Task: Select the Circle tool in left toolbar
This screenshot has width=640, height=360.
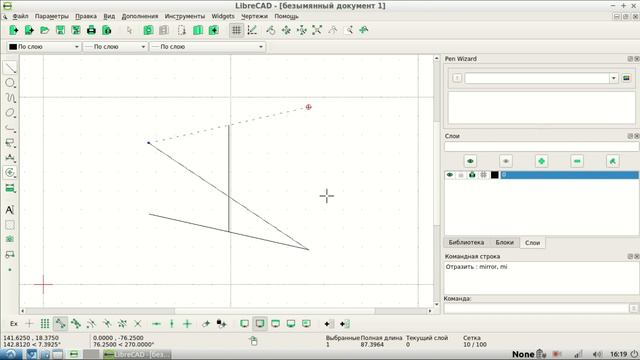Action: tap(10, 83)
